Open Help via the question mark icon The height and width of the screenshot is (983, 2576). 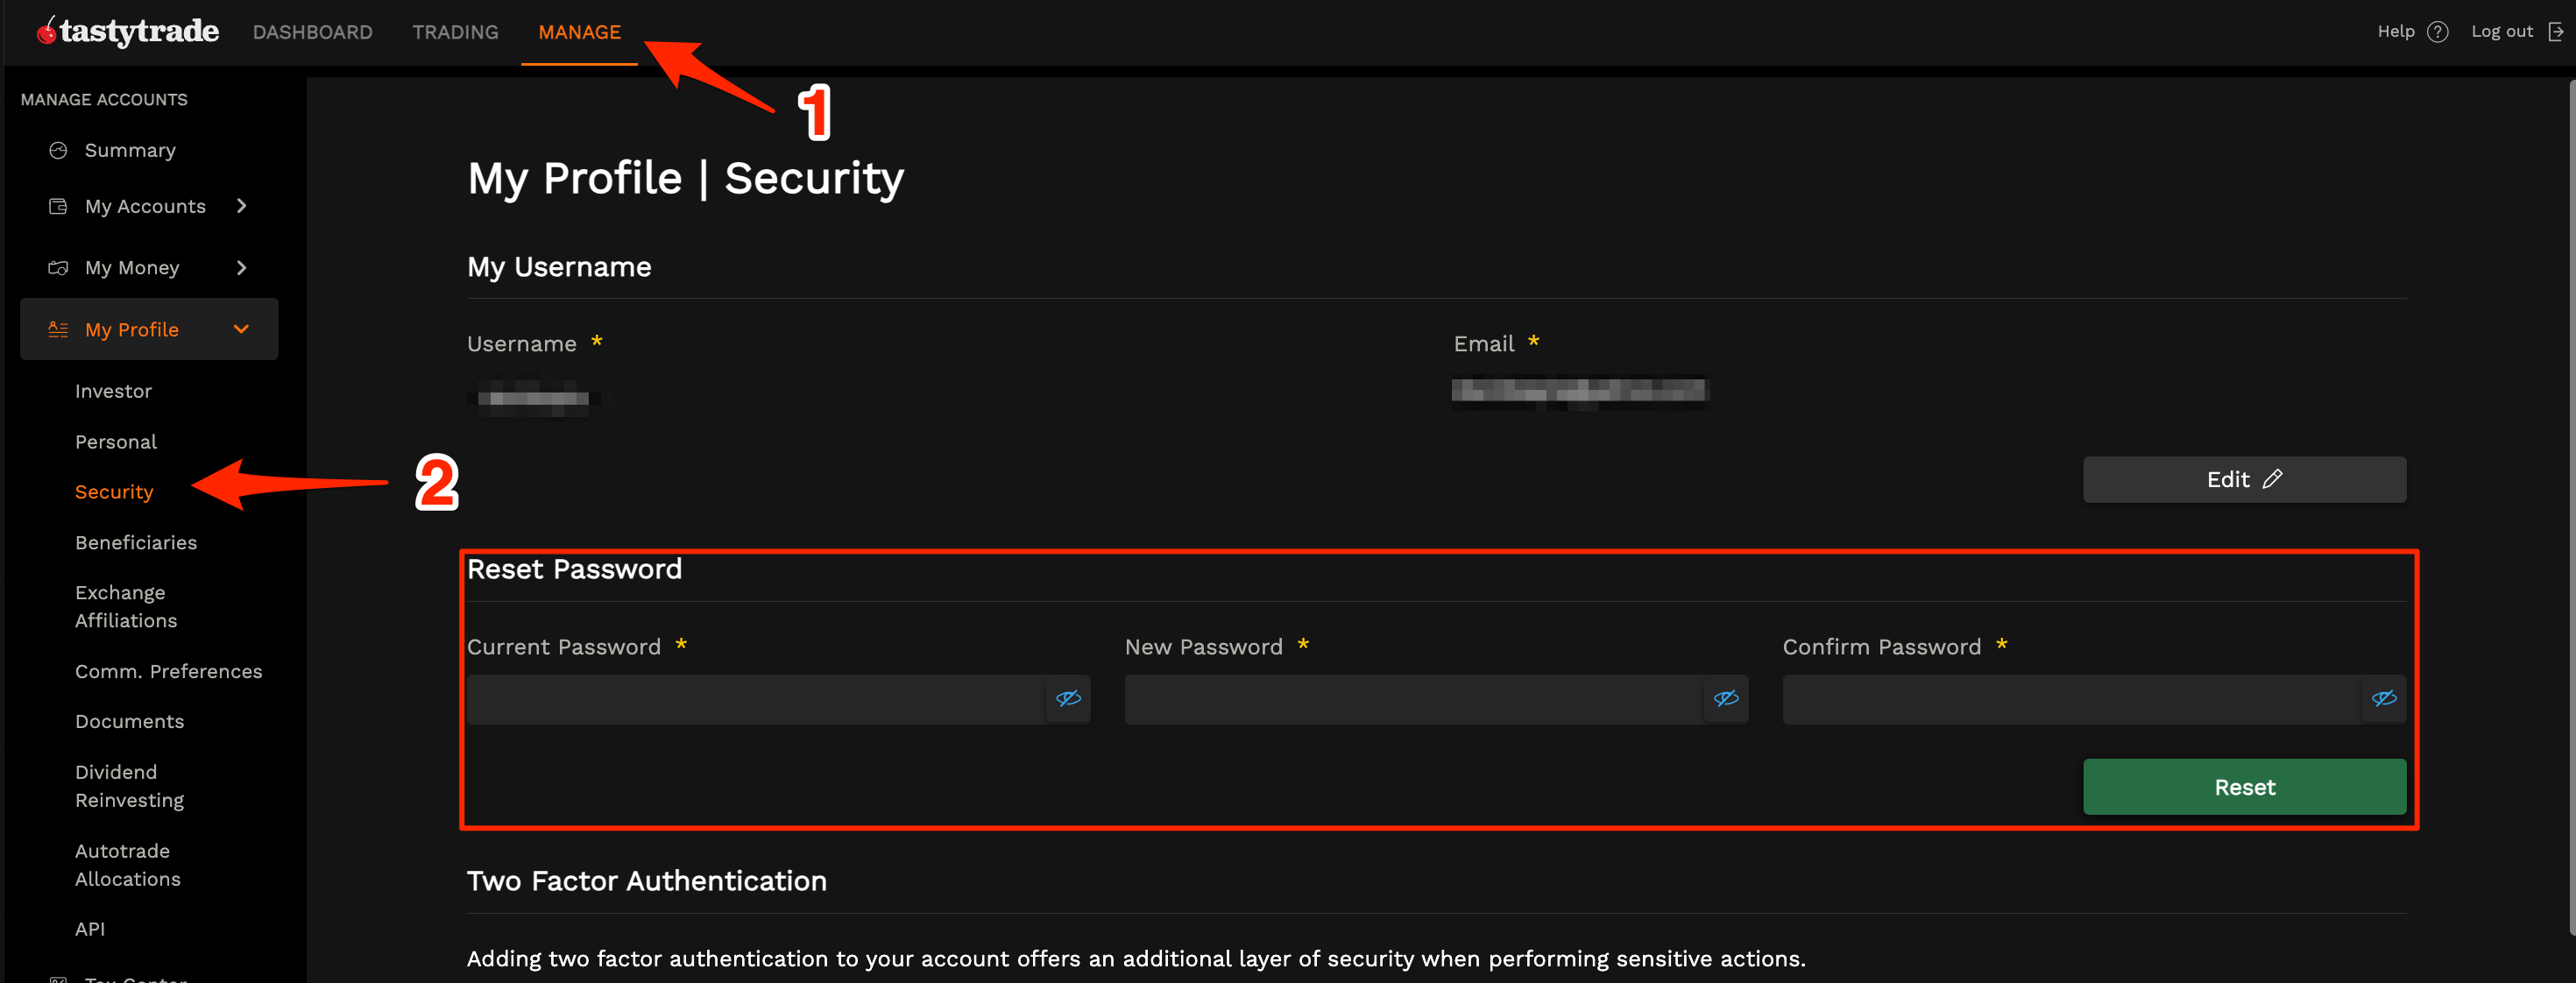click(2438, 31)
